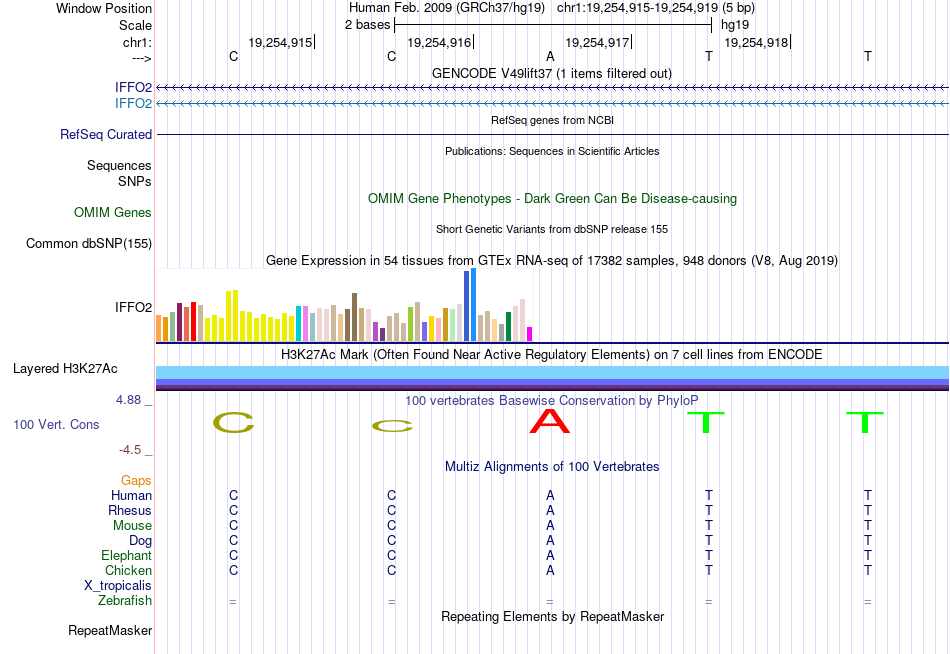Image resolution: width=950 pixels, height=654 pixels.
Task: Select the light blue IFFO2 transcript label
Action: click(x=133, y=103)
